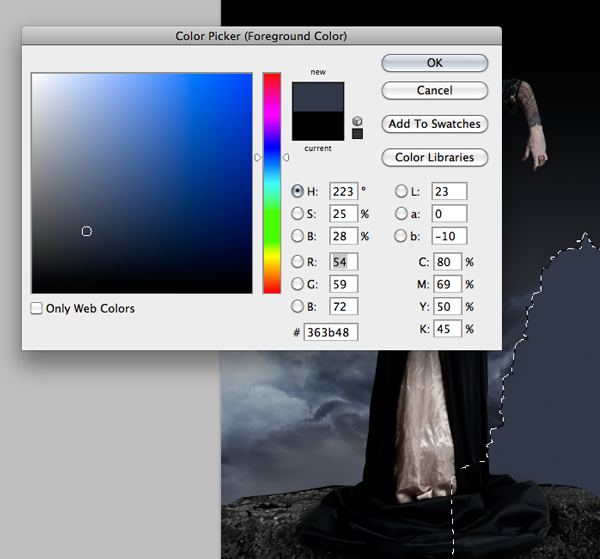Select the L lightness radio button

click(x=401, y=191)
